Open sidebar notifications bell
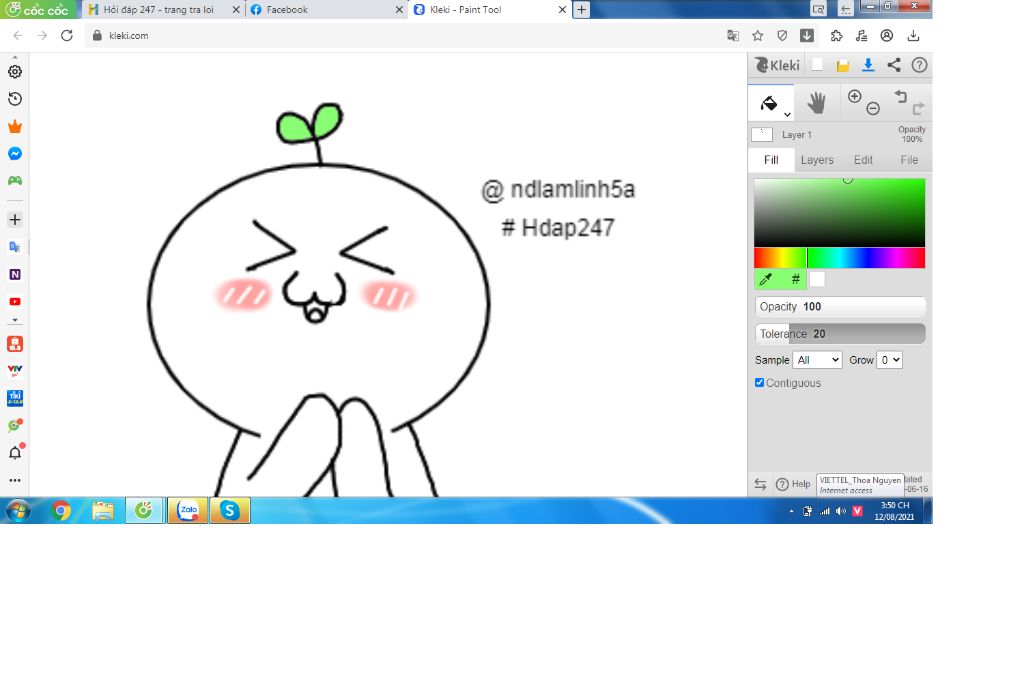 click(15, 453)
